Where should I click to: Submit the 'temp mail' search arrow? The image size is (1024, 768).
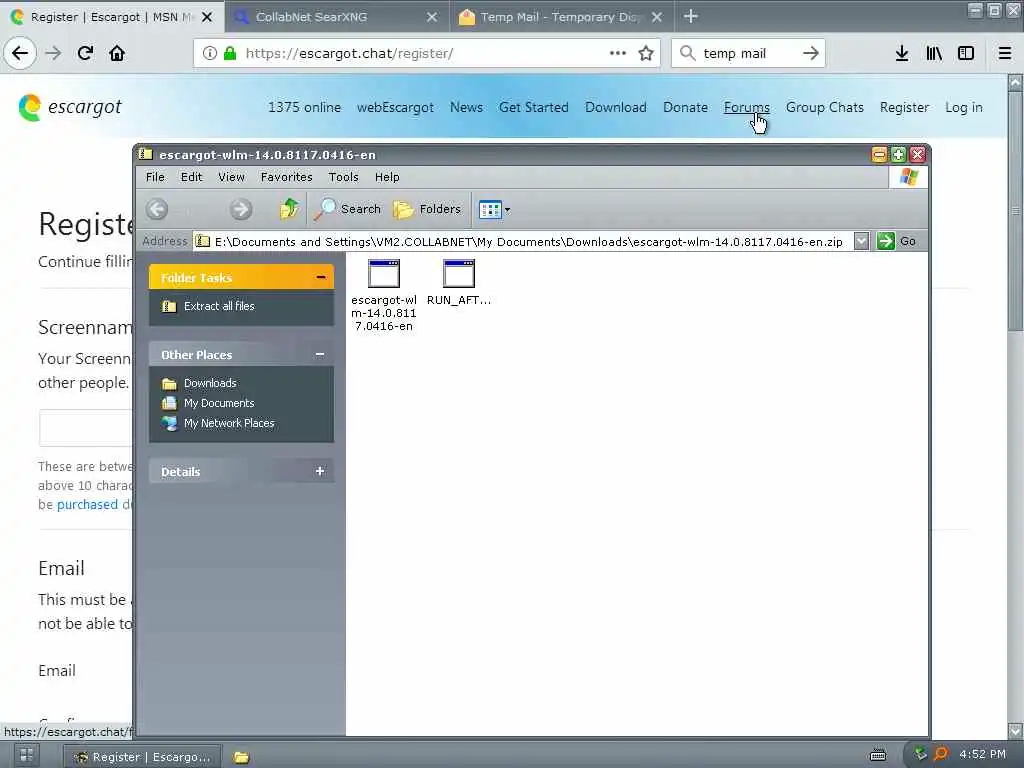810,53
